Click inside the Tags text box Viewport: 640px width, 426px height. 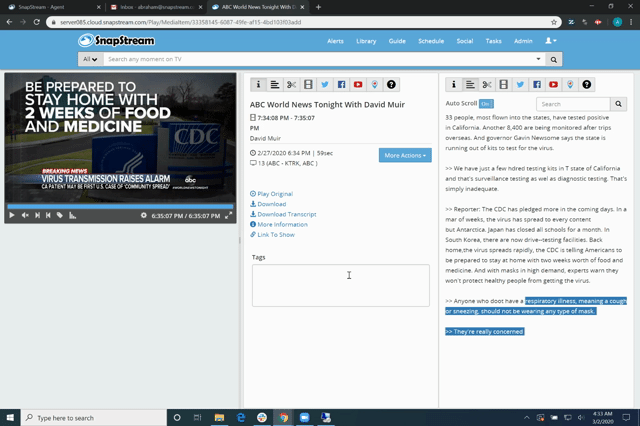[x=341, y=285]
